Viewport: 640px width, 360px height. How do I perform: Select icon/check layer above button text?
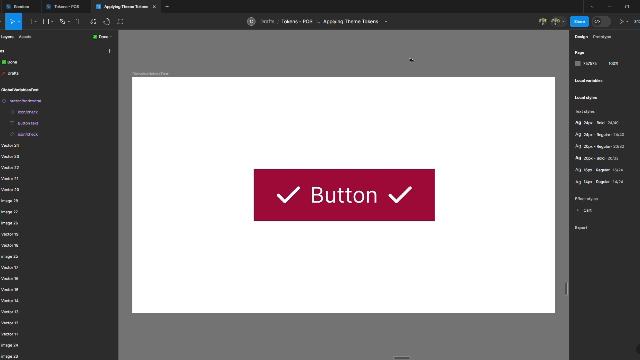point(28,112)
